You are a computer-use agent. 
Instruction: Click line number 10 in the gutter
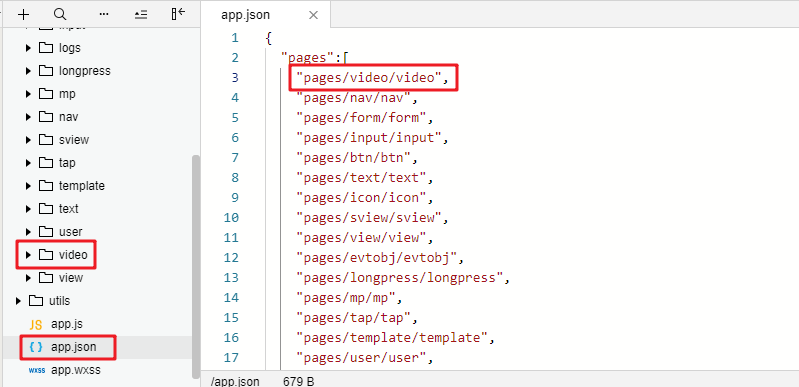tap(231, 218)
